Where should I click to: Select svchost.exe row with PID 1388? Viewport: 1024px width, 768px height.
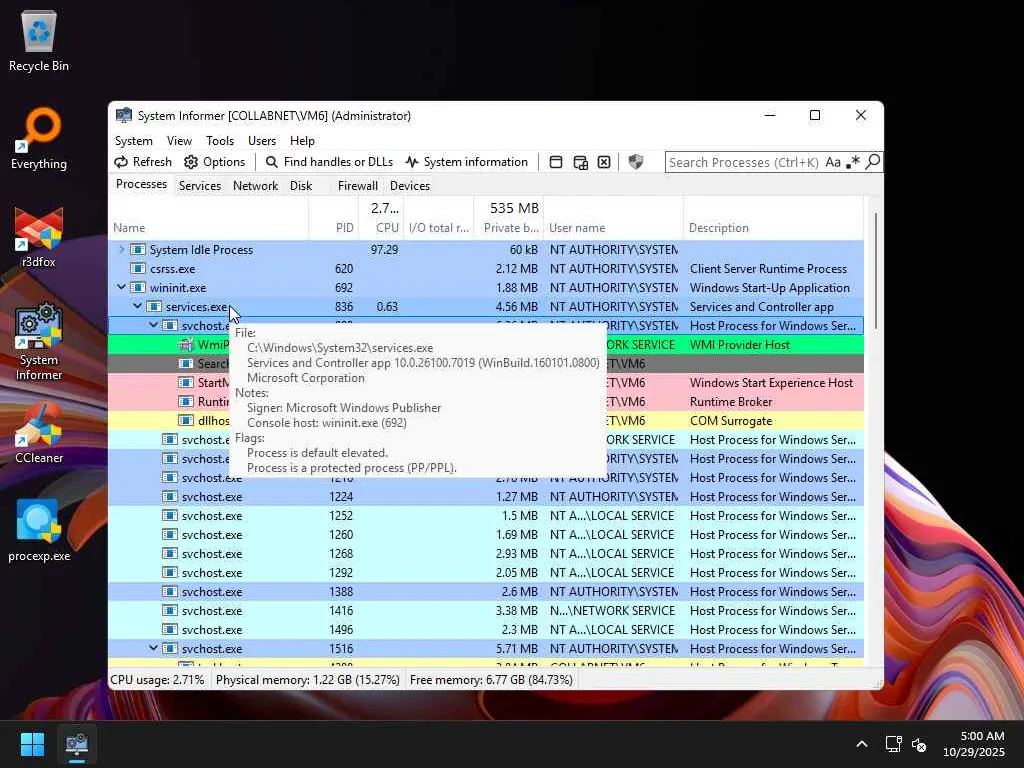486,592
